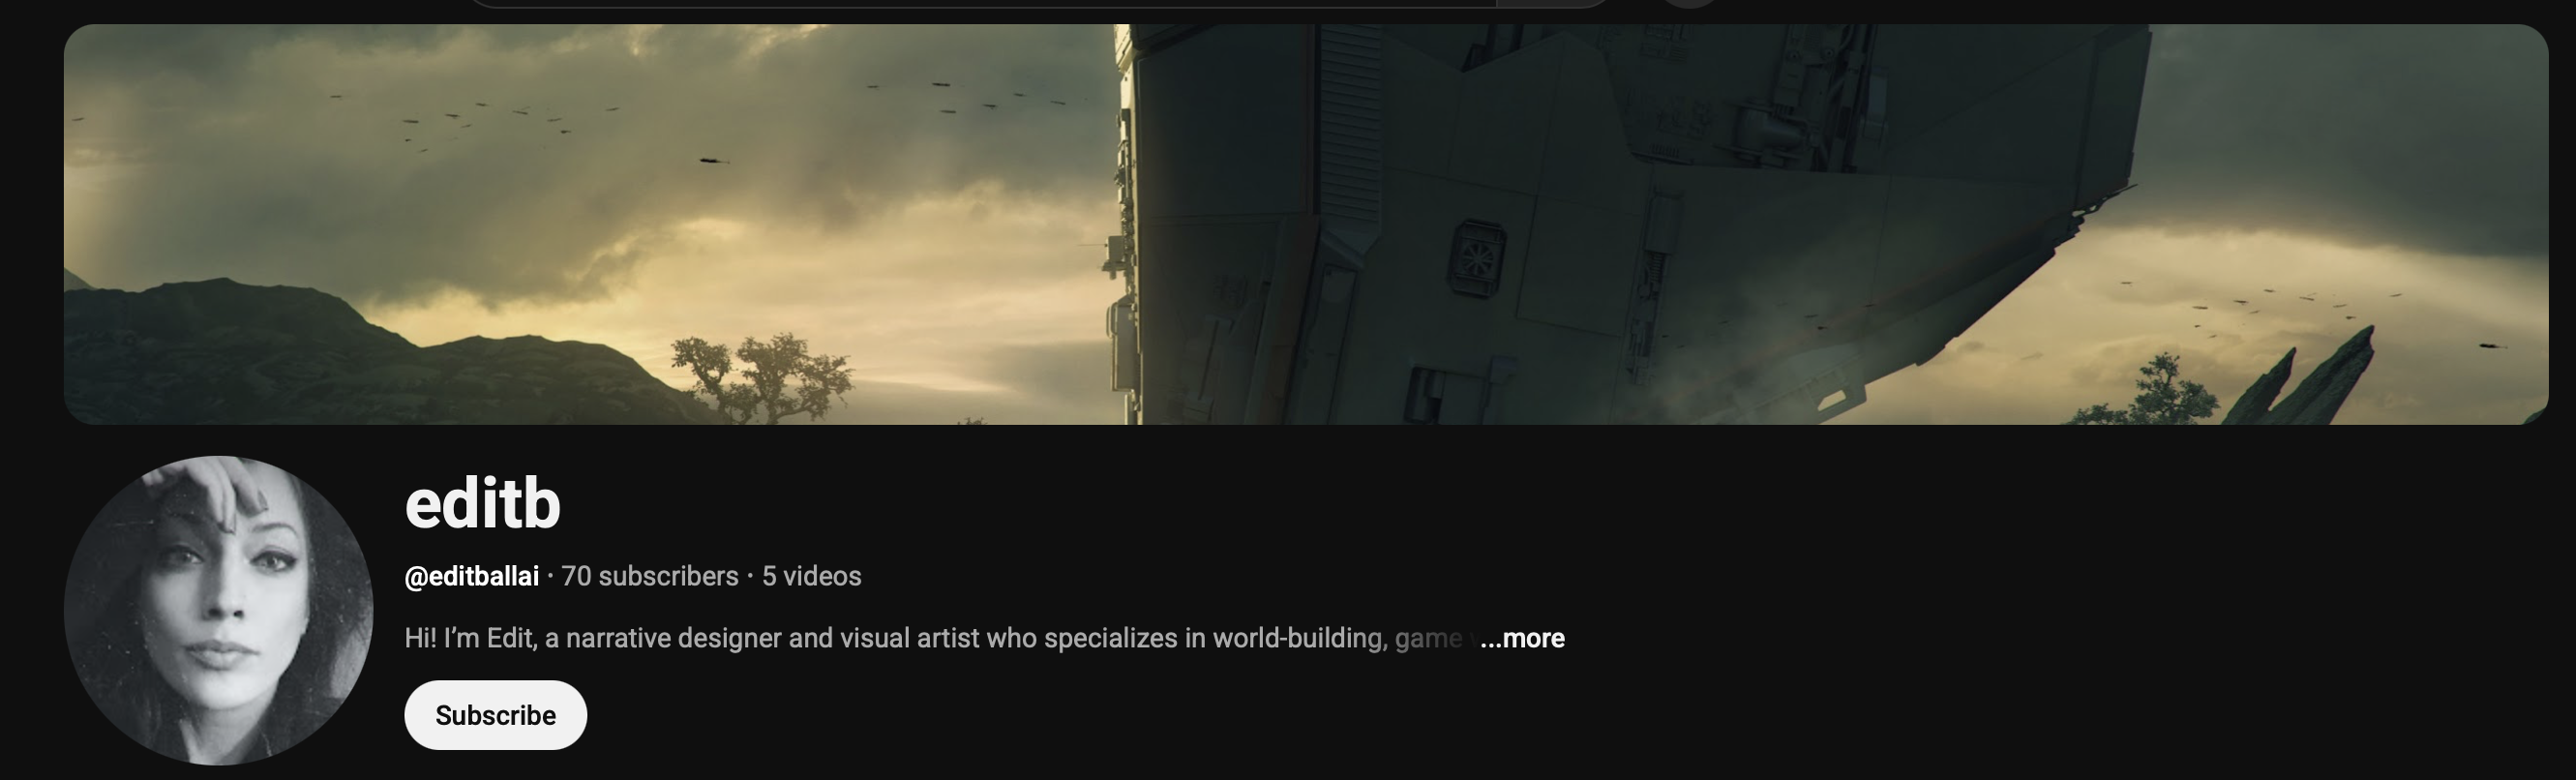
Task: Click the 70 subscribers count
Action: pos(650,576)
